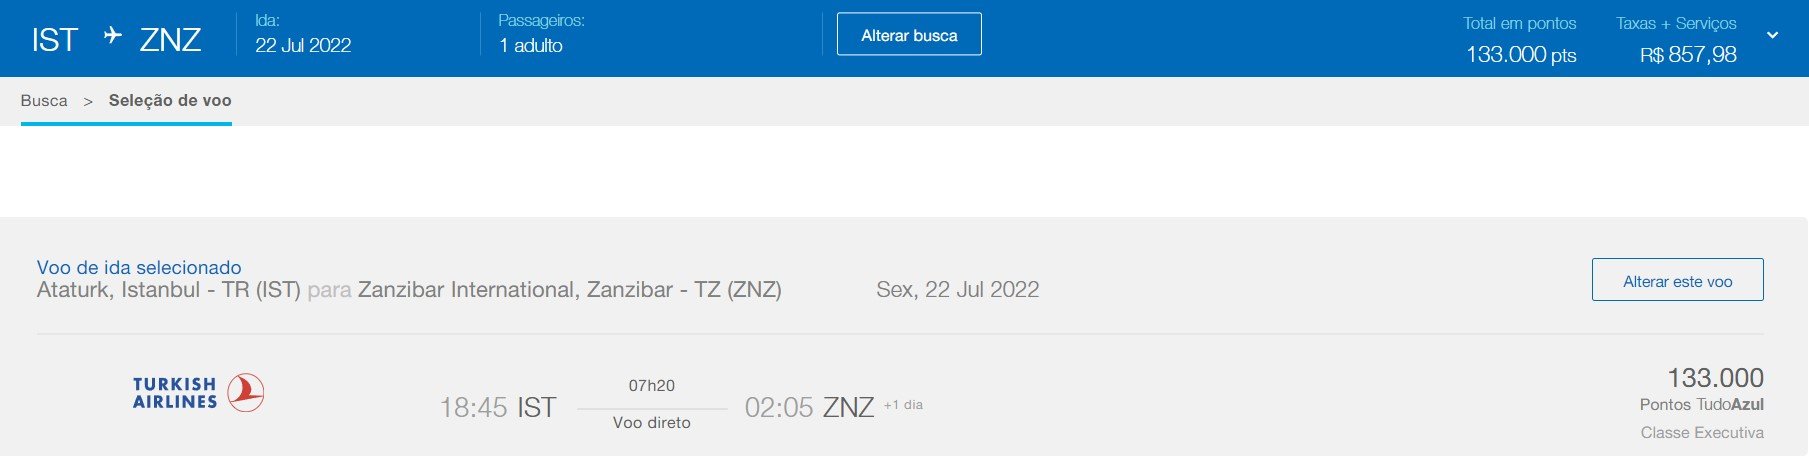
Task: Click the Ida date 22 Jul 2022
Action: pos(303,45)
